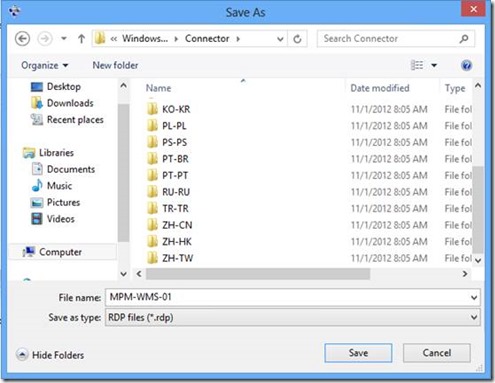Open the Documents library
The image size is (495, 383).
click(63, 169)
